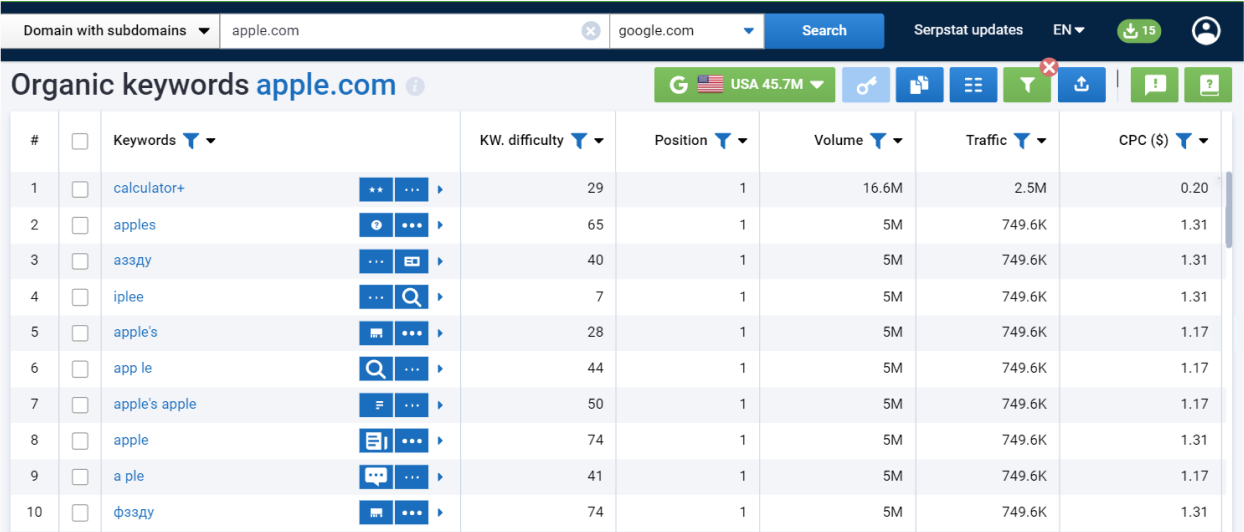This screenshot has width=1244, height=532.
Task: Remove active filter via red X badge
Action: pyautogui.click(x=1048, y=67)
